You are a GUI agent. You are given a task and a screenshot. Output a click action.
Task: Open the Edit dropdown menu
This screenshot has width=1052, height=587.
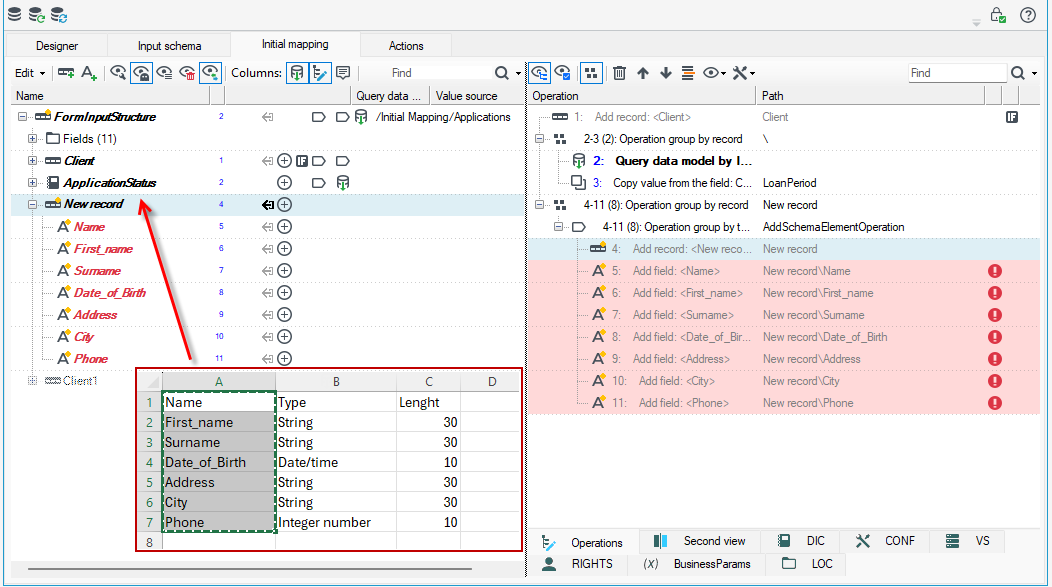(30, 72)
